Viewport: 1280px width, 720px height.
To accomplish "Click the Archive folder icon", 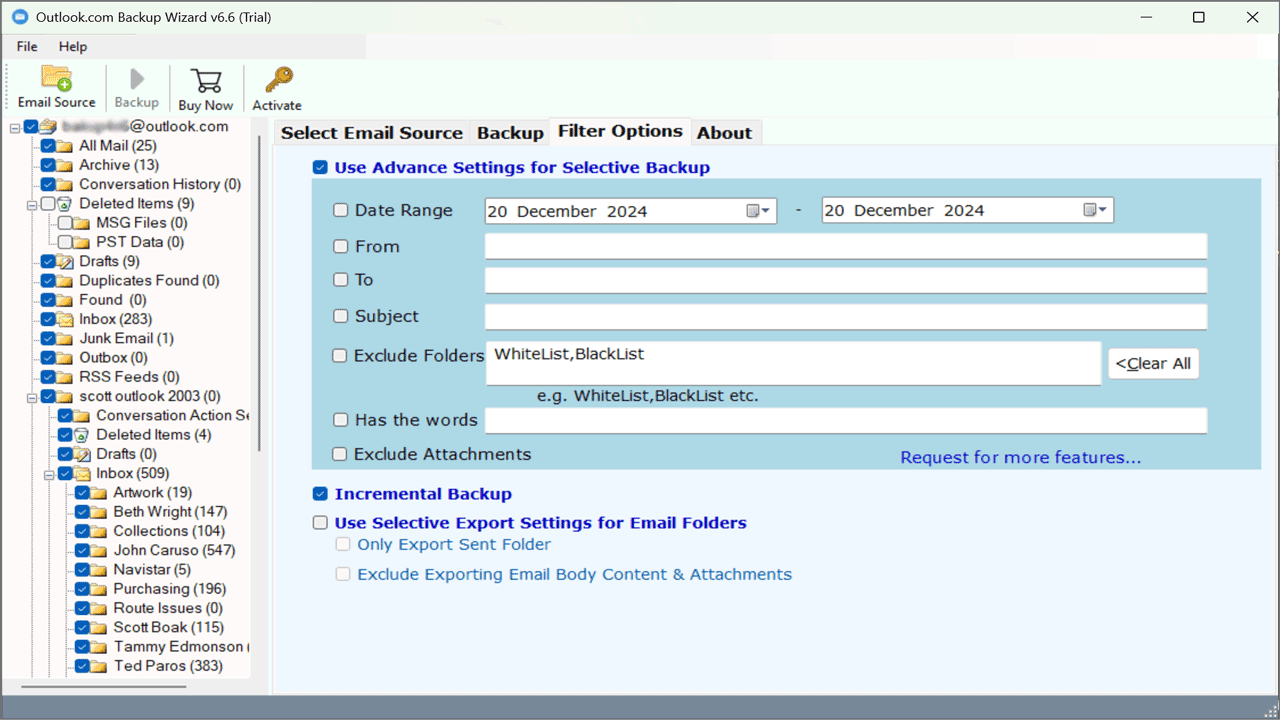I will click(x=64, y=165).
